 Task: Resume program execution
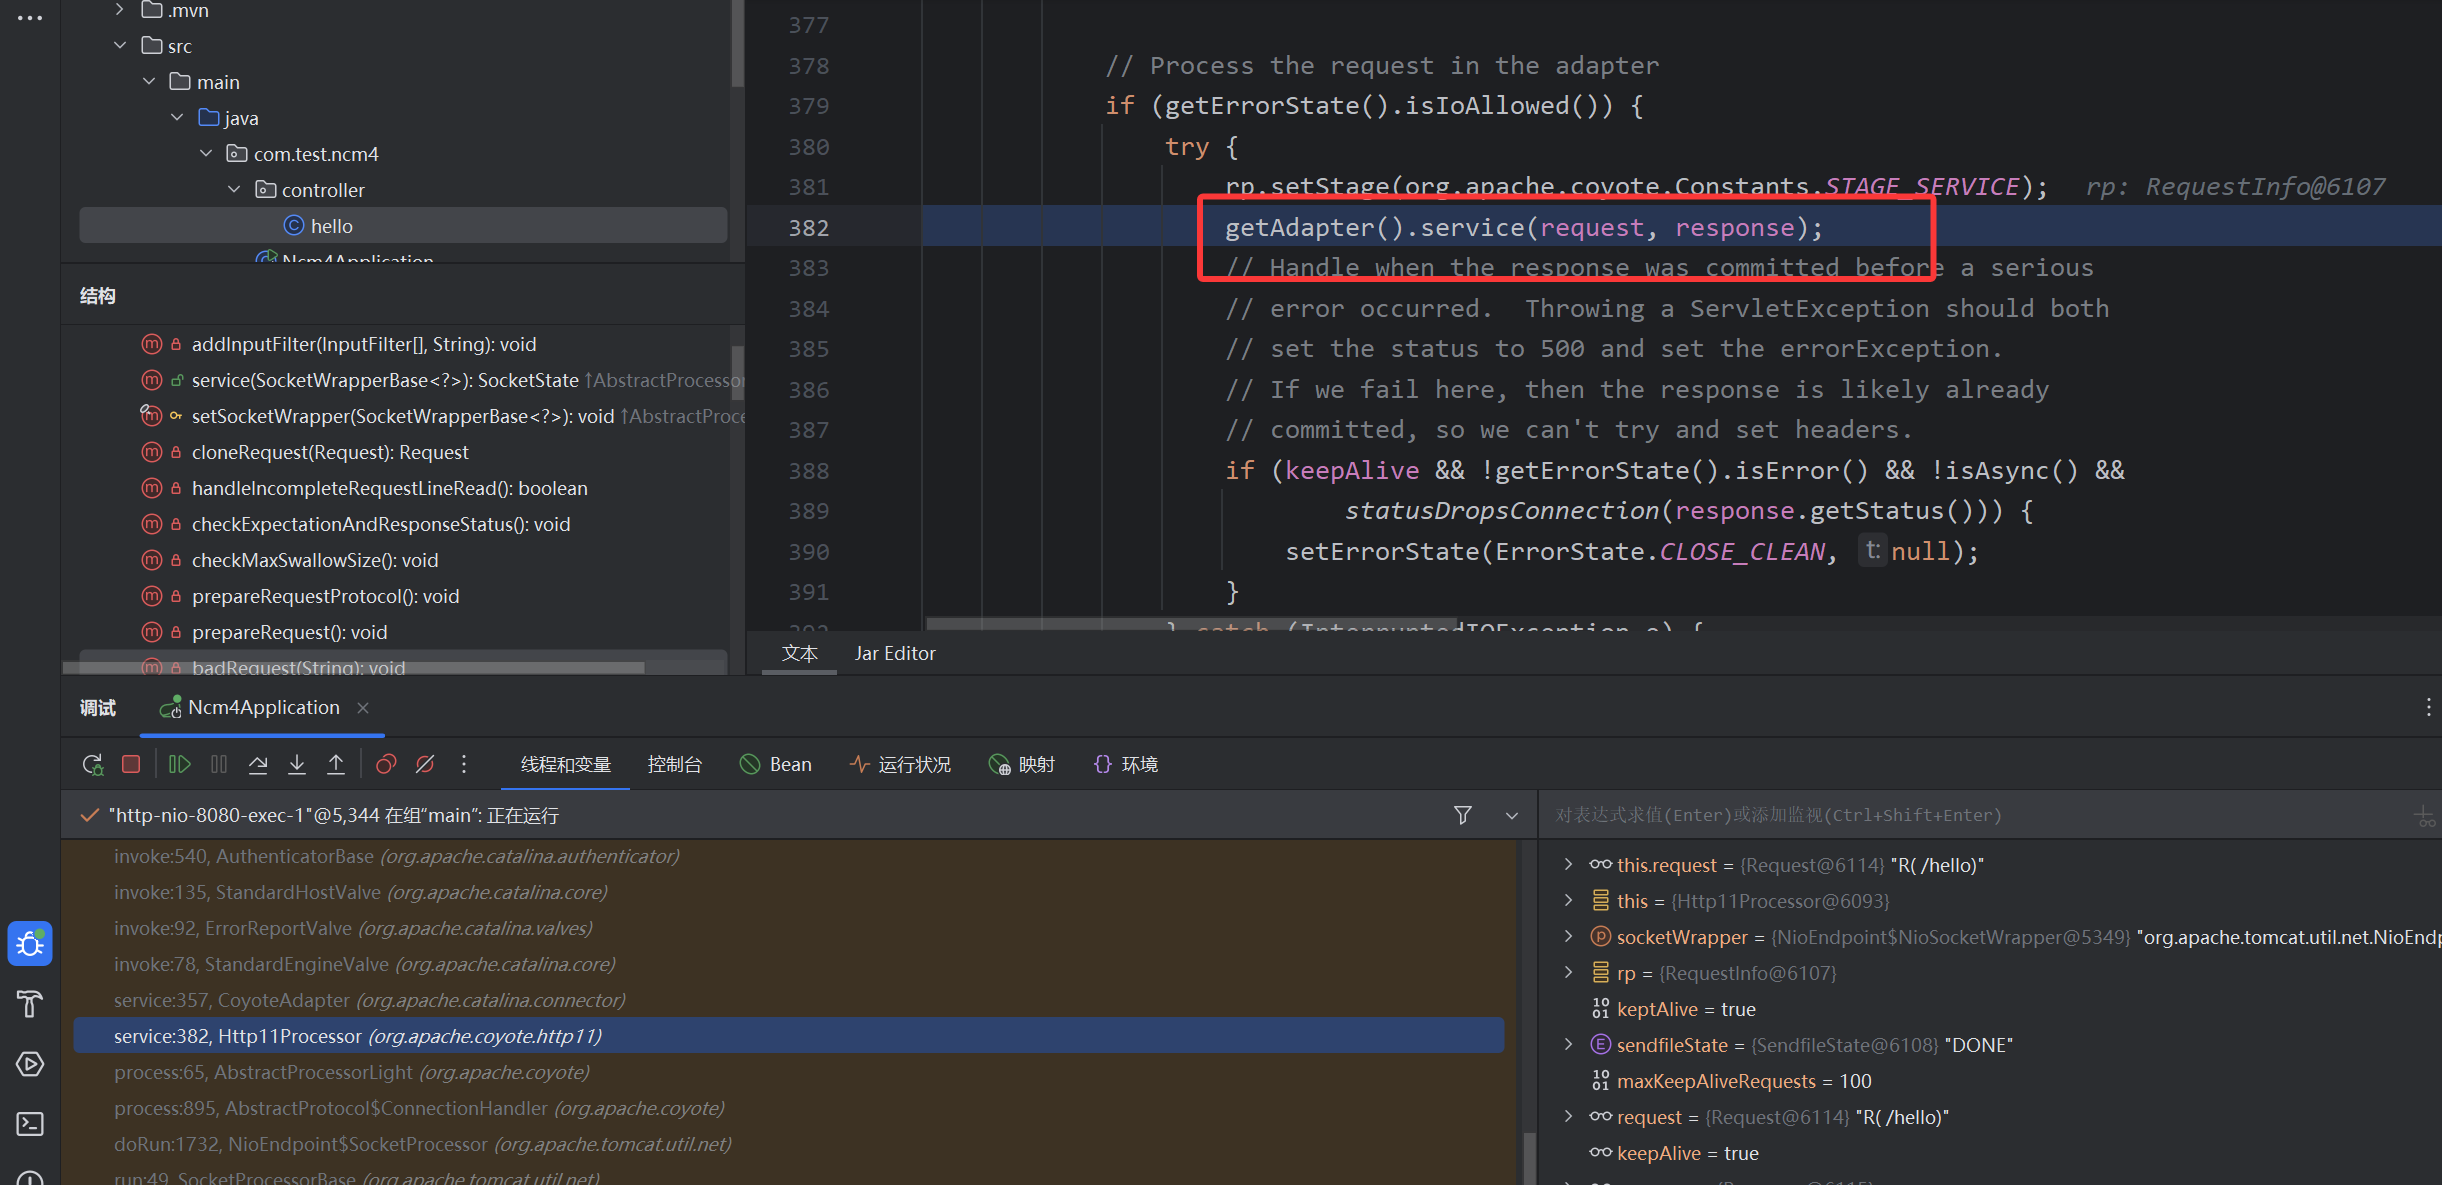tap(179, 765)
